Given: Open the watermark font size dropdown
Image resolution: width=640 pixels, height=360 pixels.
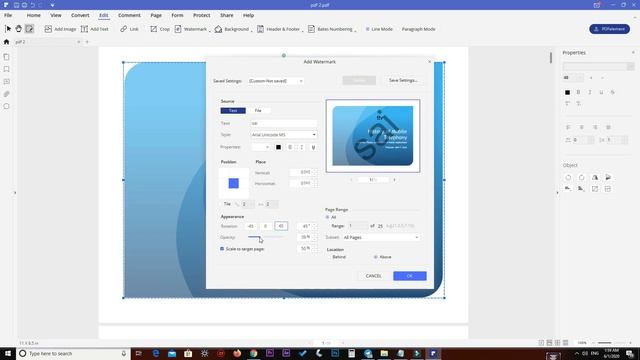Looking at the screenshot, I should [x=261, y=147].
